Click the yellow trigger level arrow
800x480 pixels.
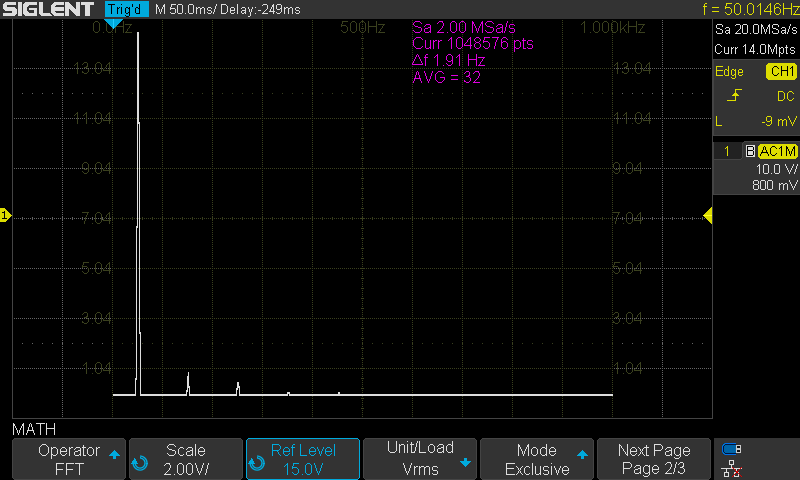(708, 216)
